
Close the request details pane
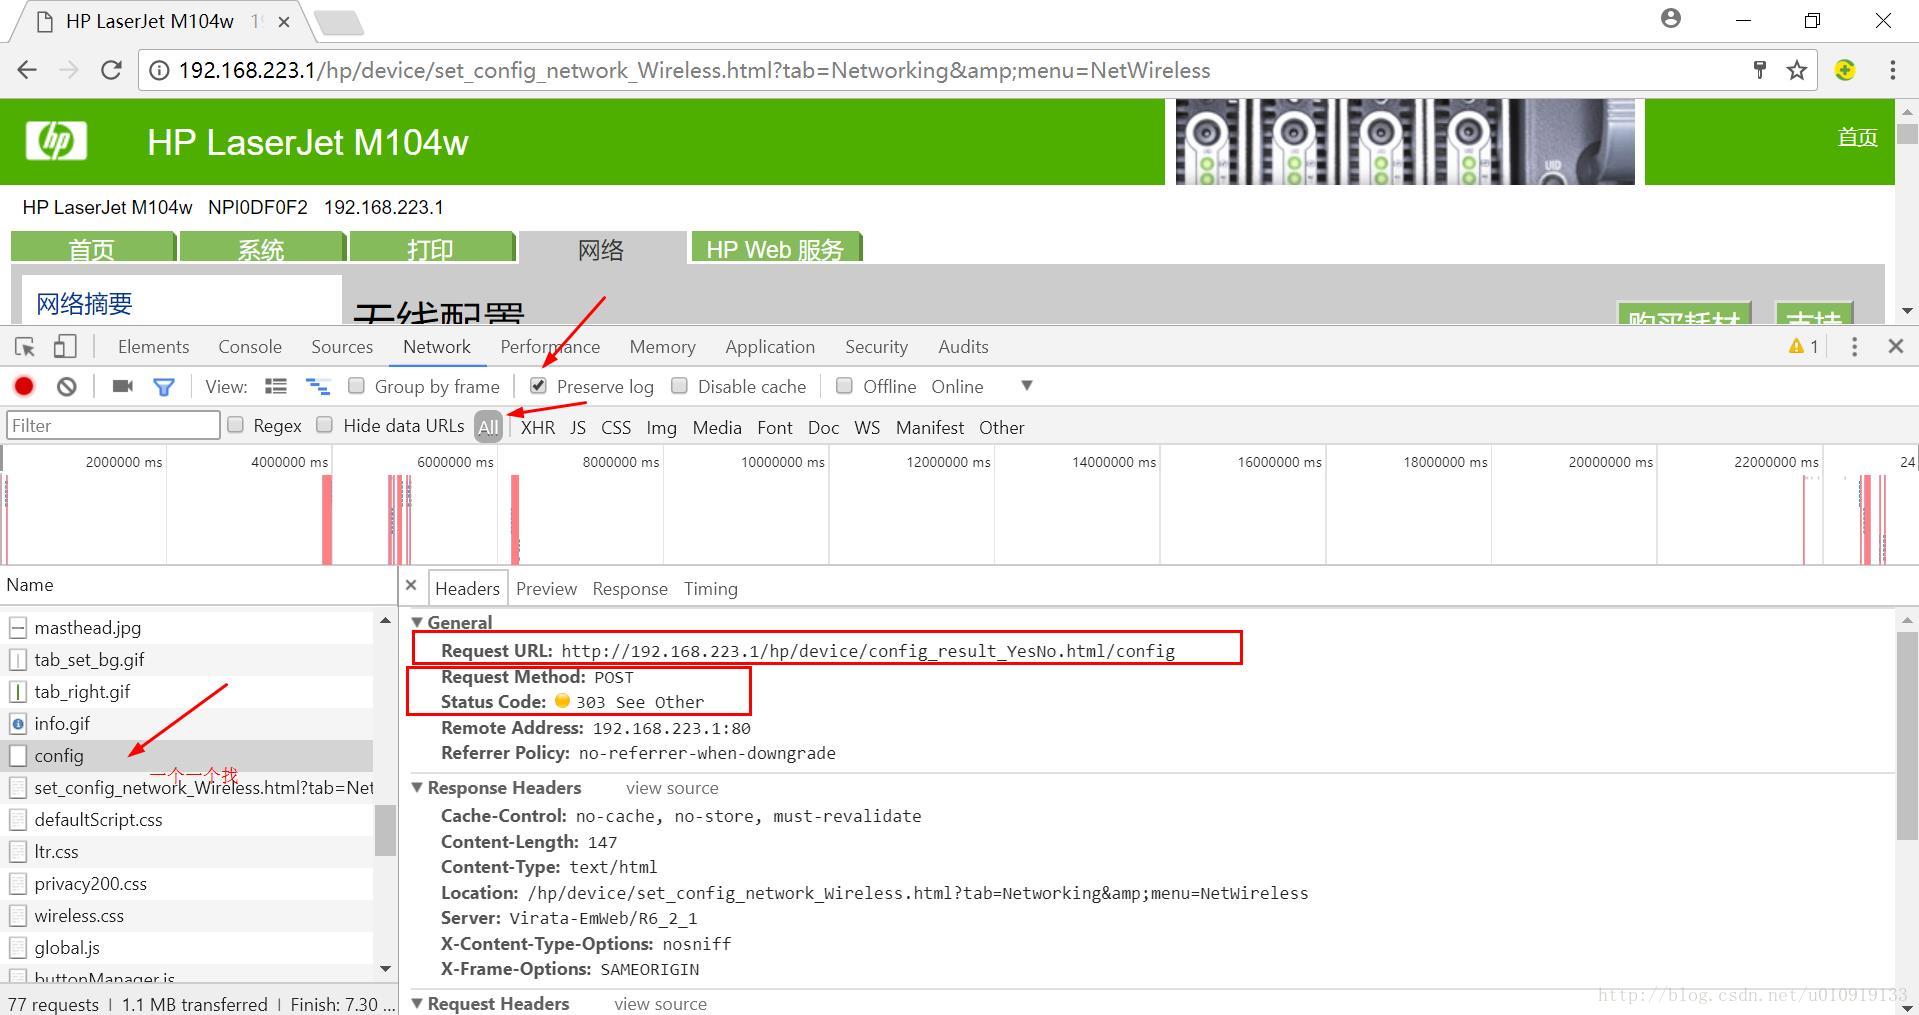[411, 585]
